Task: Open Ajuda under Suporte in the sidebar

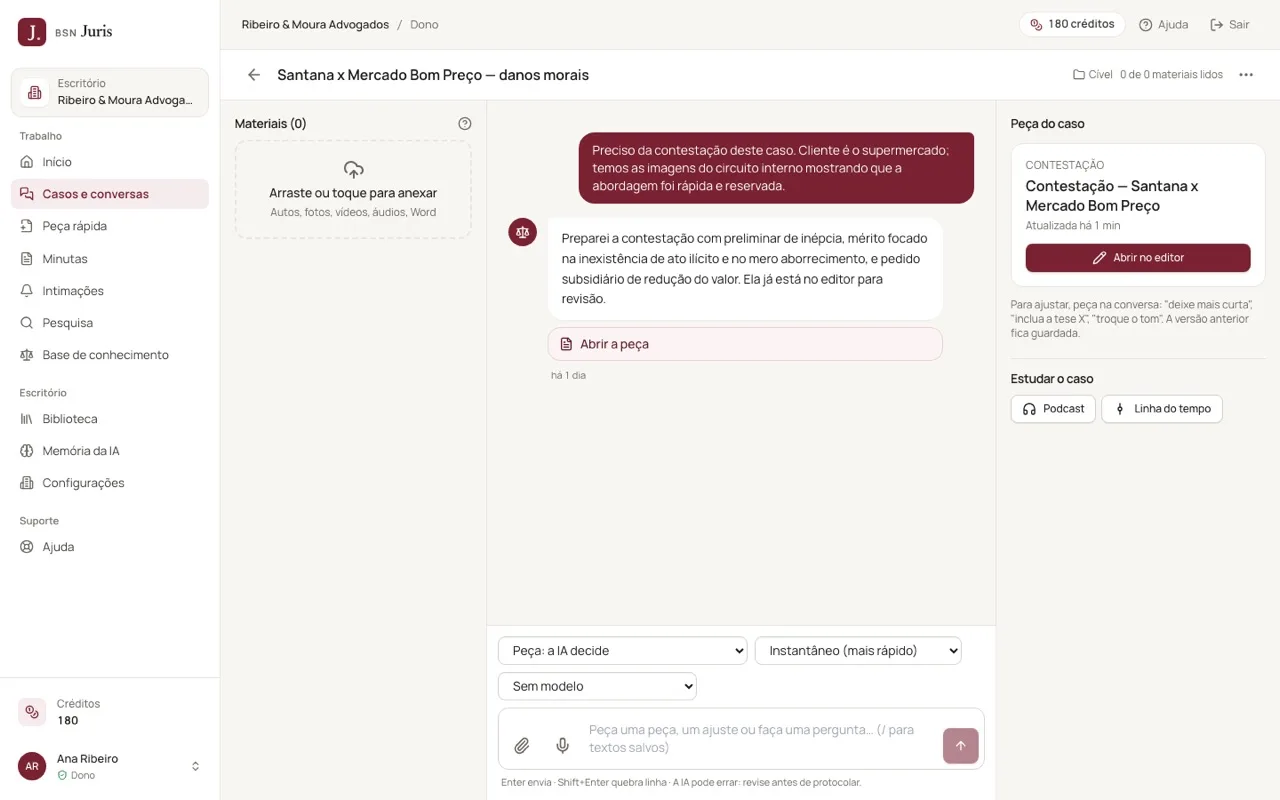Action: (x=110, y=547)
